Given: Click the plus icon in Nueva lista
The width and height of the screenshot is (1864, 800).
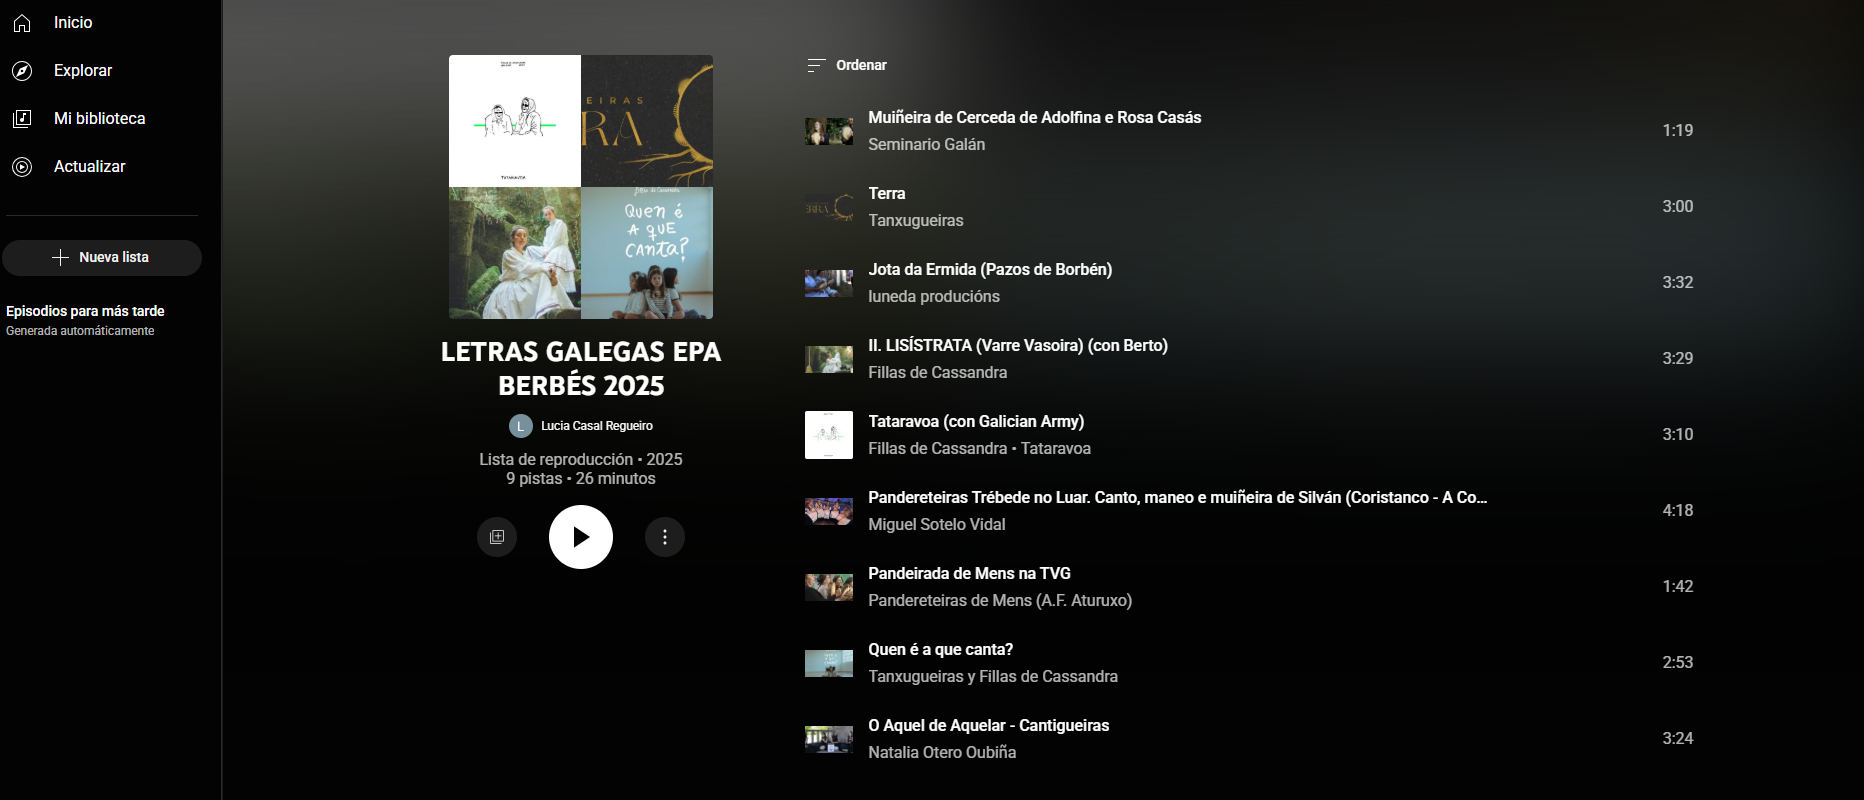Looking at the screenshot, I should [x=60, y=258].
